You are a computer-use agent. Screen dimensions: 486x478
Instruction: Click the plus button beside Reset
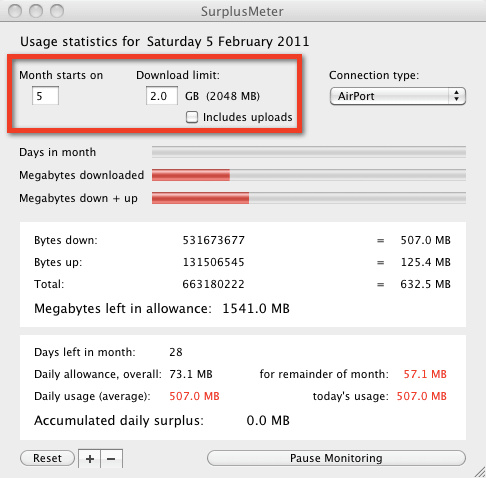(x=89, y=459)
